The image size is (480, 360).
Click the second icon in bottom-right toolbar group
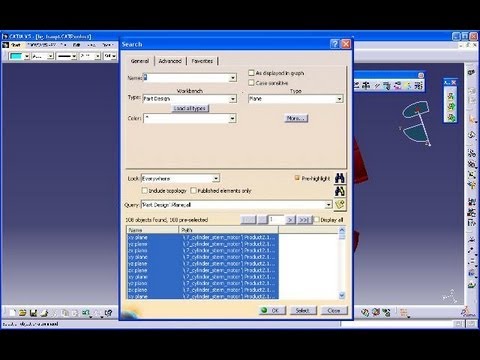pyautogui.click(x=376, y=313)
